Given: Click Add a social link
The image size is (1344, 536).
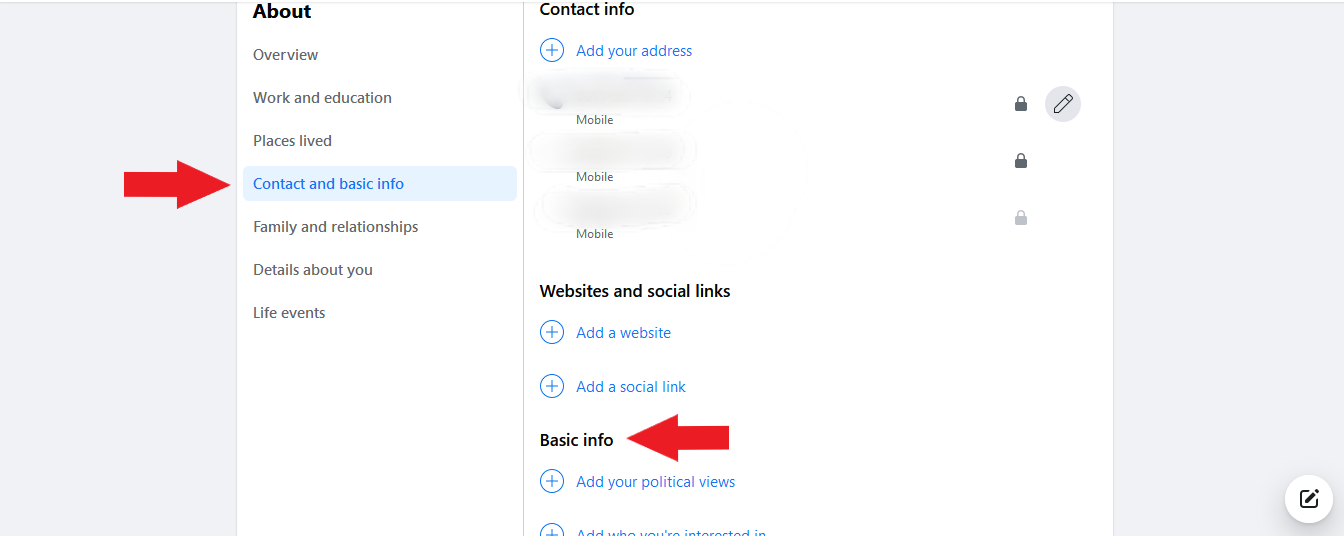Looking at the screenshot, I should click(631, 387).
